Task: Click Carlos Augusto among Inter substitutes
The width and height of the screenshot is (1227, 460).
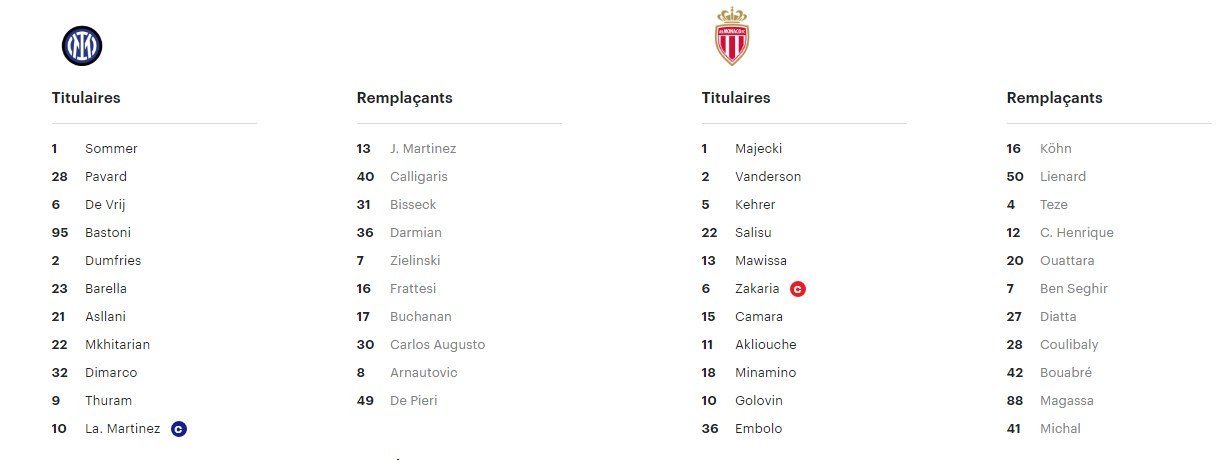Action: point(437,345)
